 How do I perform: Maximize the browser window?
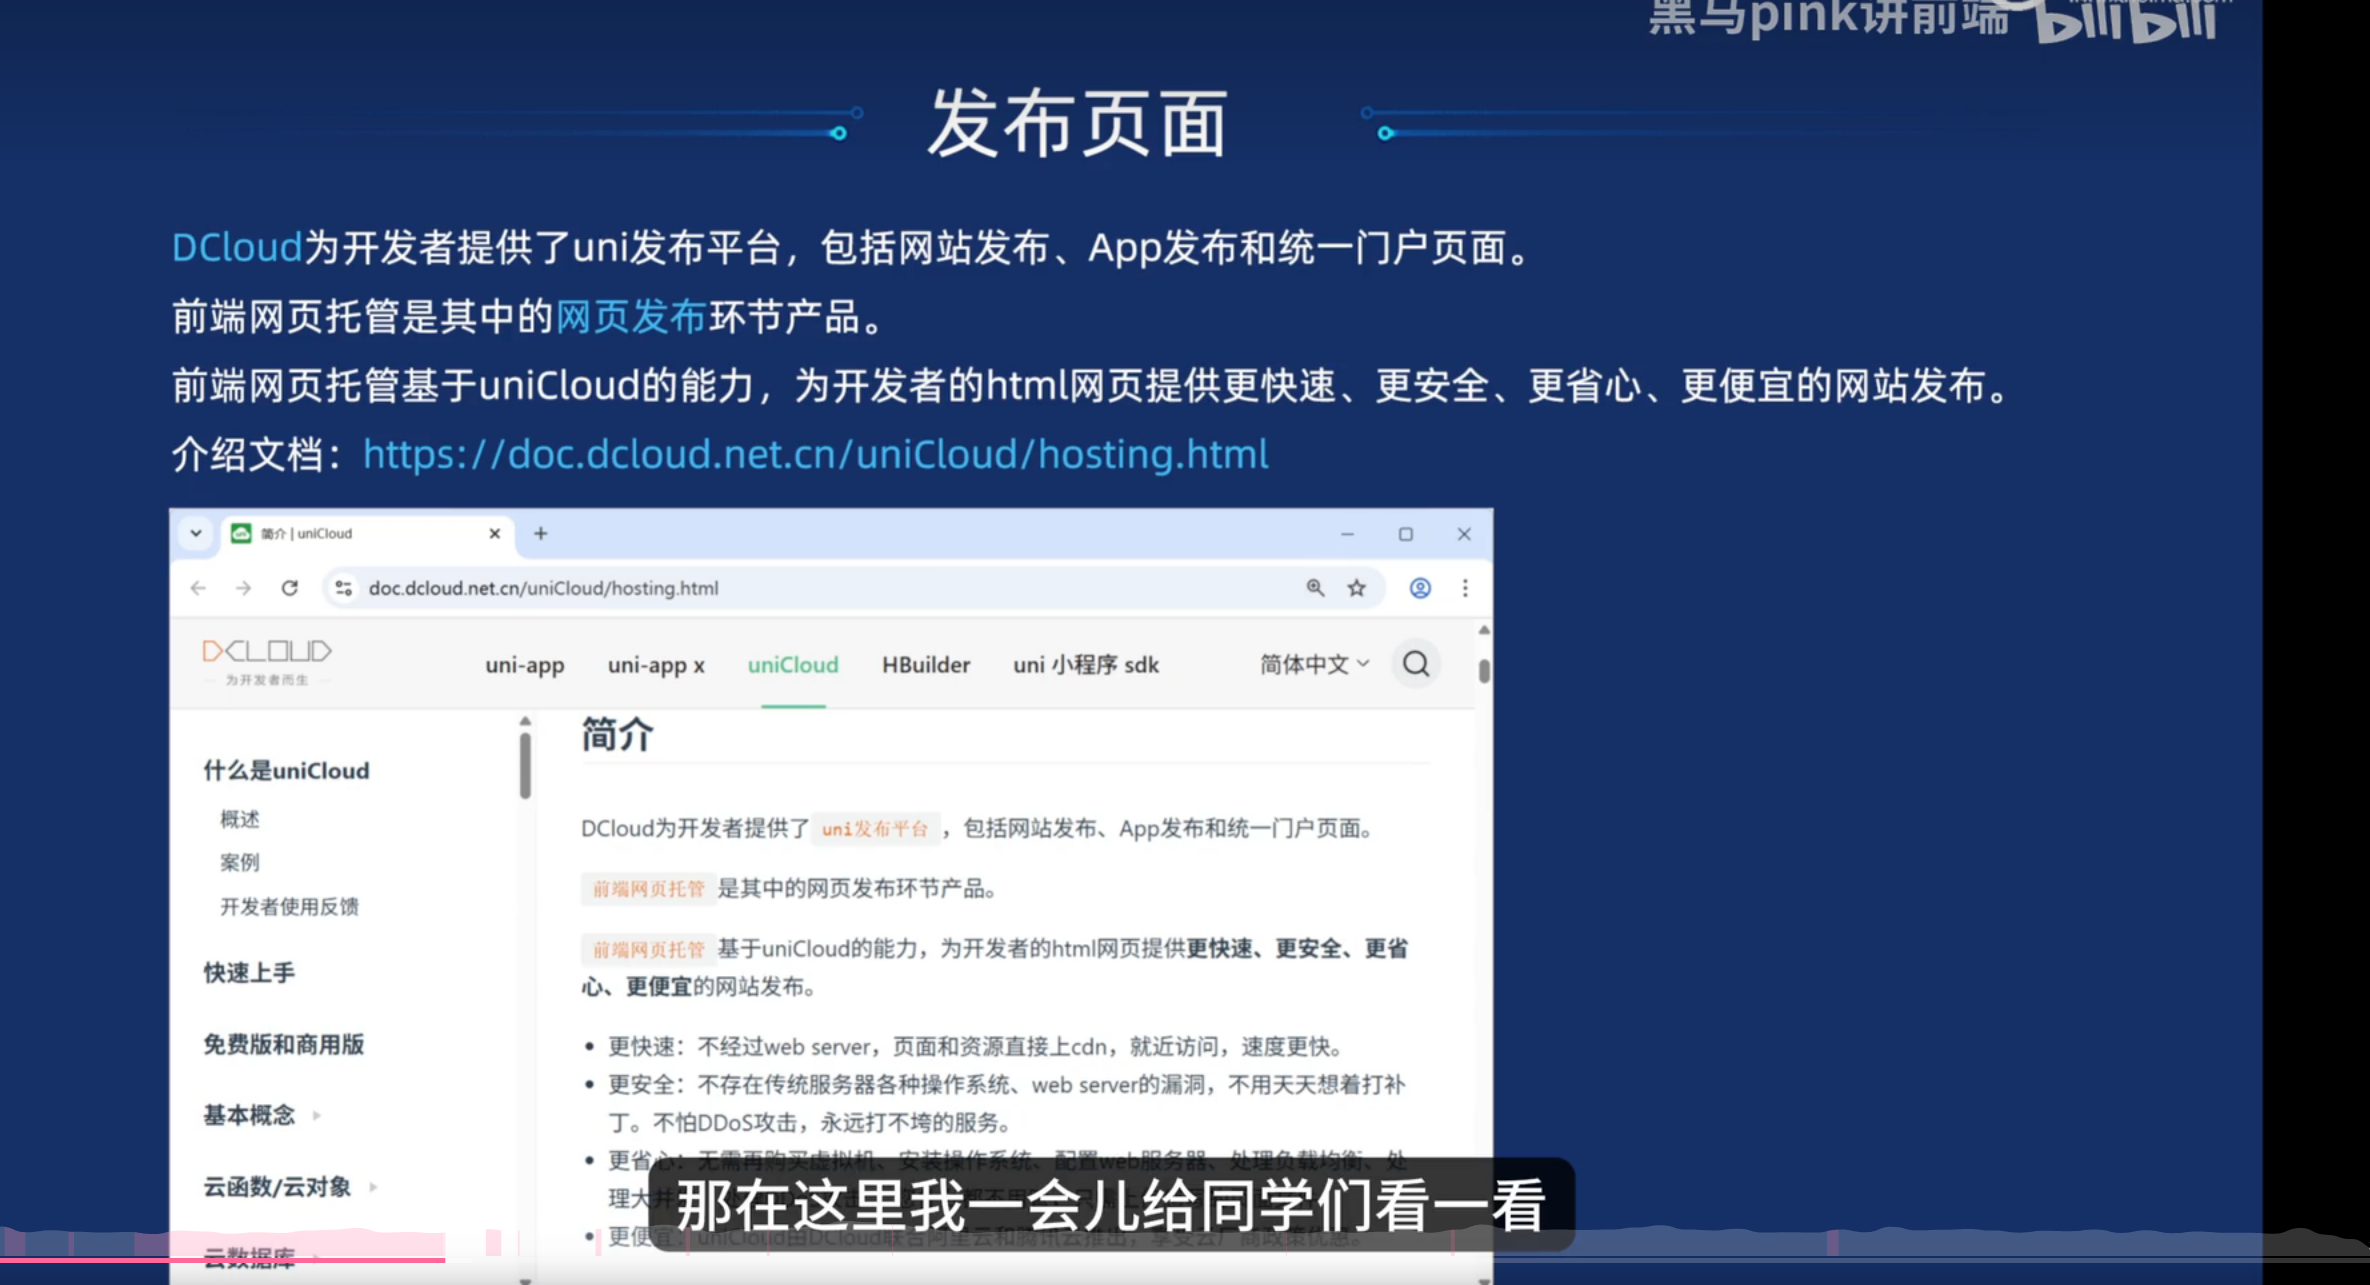point(1406,534)
